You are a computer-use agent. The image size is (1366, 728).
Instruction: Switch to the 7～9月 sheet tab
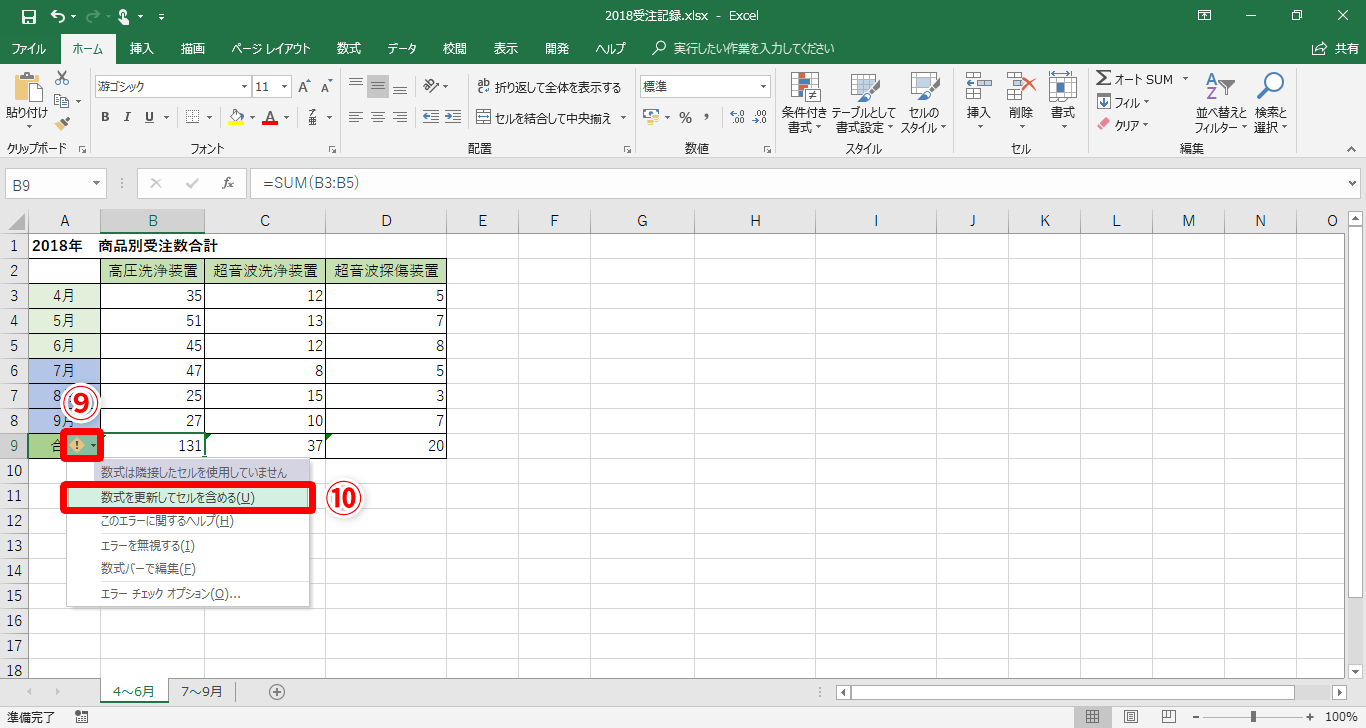(202, 691)
